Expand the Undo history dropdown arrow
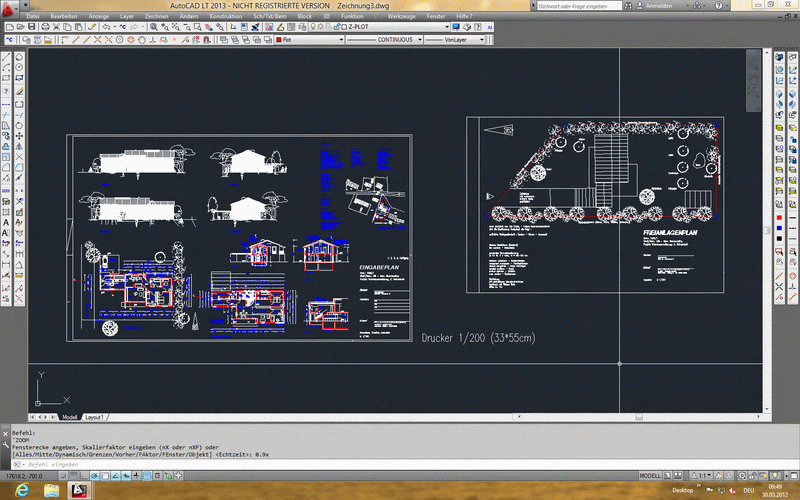 115,27
